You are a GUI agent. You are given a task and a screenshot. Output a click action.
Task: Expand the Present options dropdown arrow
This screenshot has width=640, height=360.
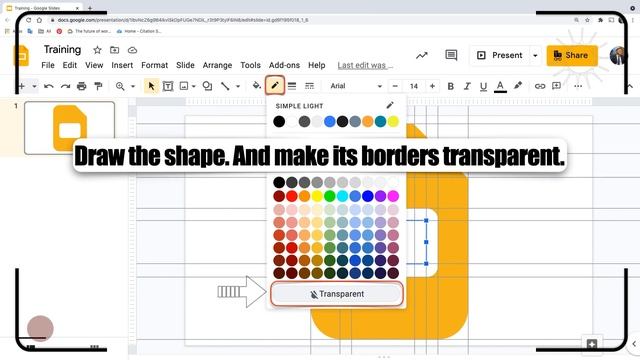535,56
